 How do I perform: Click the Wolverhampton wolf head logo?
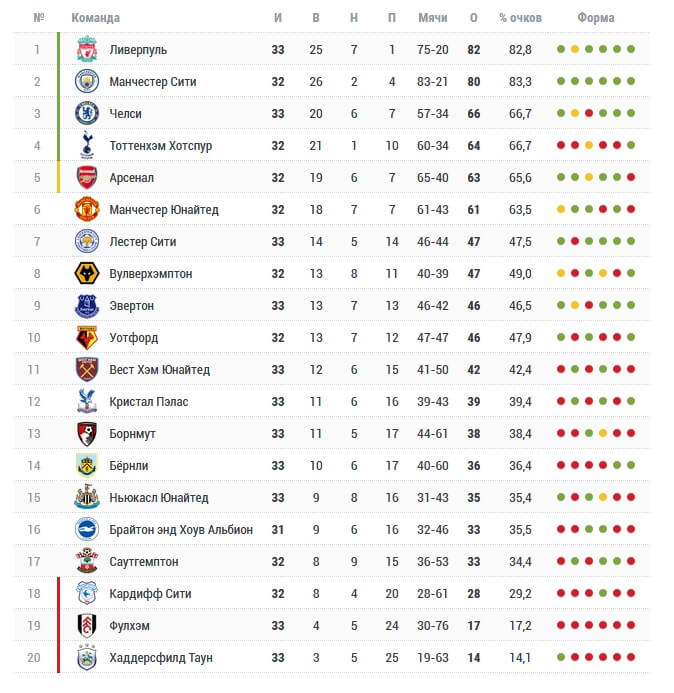(87, 274)
